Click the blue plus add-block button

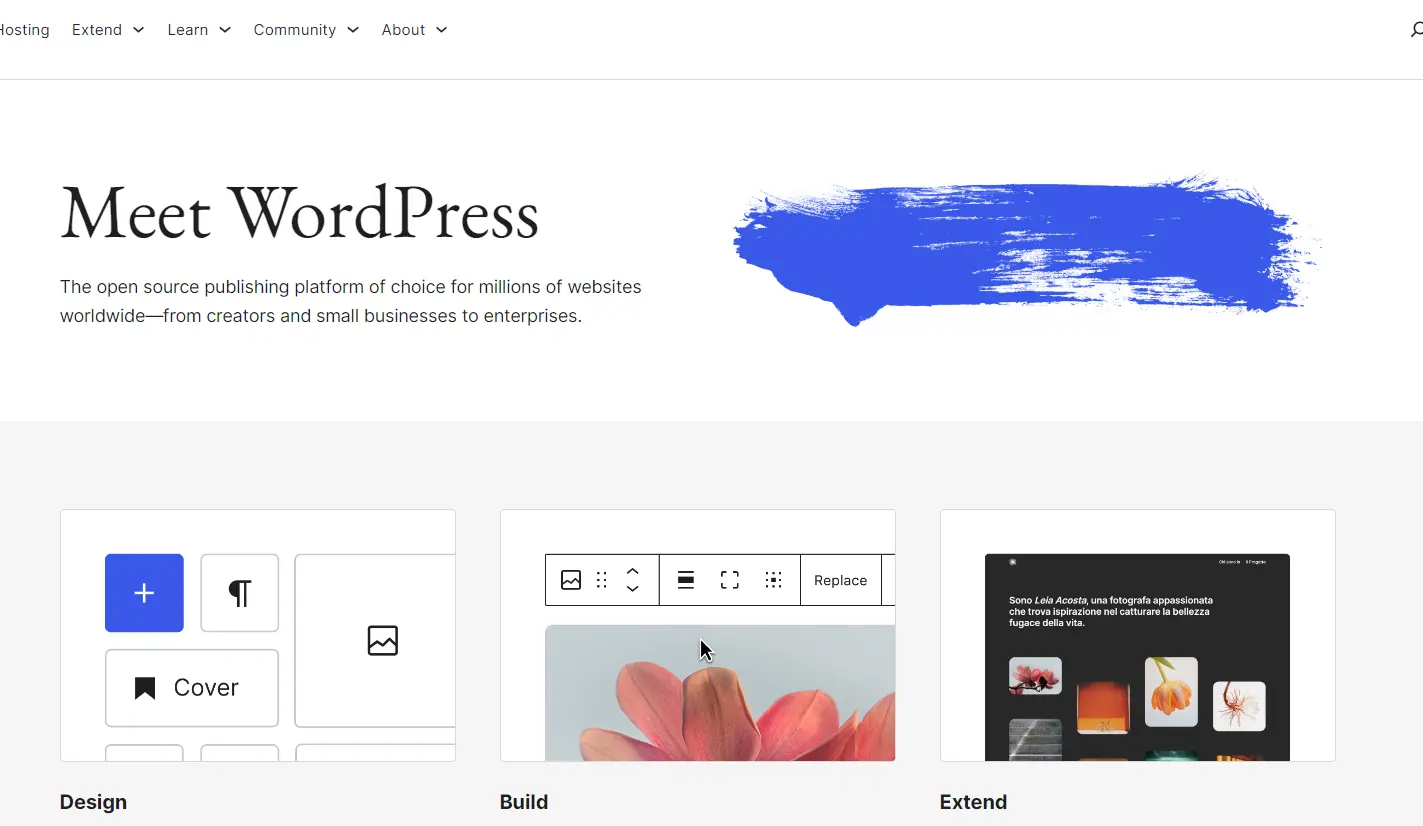tap(144, 593)
